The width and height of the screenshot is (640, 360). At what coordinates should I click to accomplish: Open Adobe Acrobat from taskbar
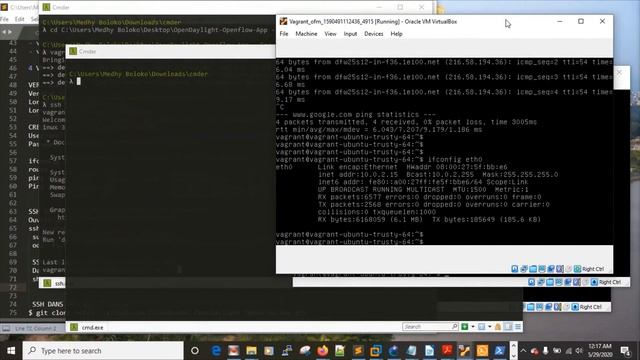[447, 351]
